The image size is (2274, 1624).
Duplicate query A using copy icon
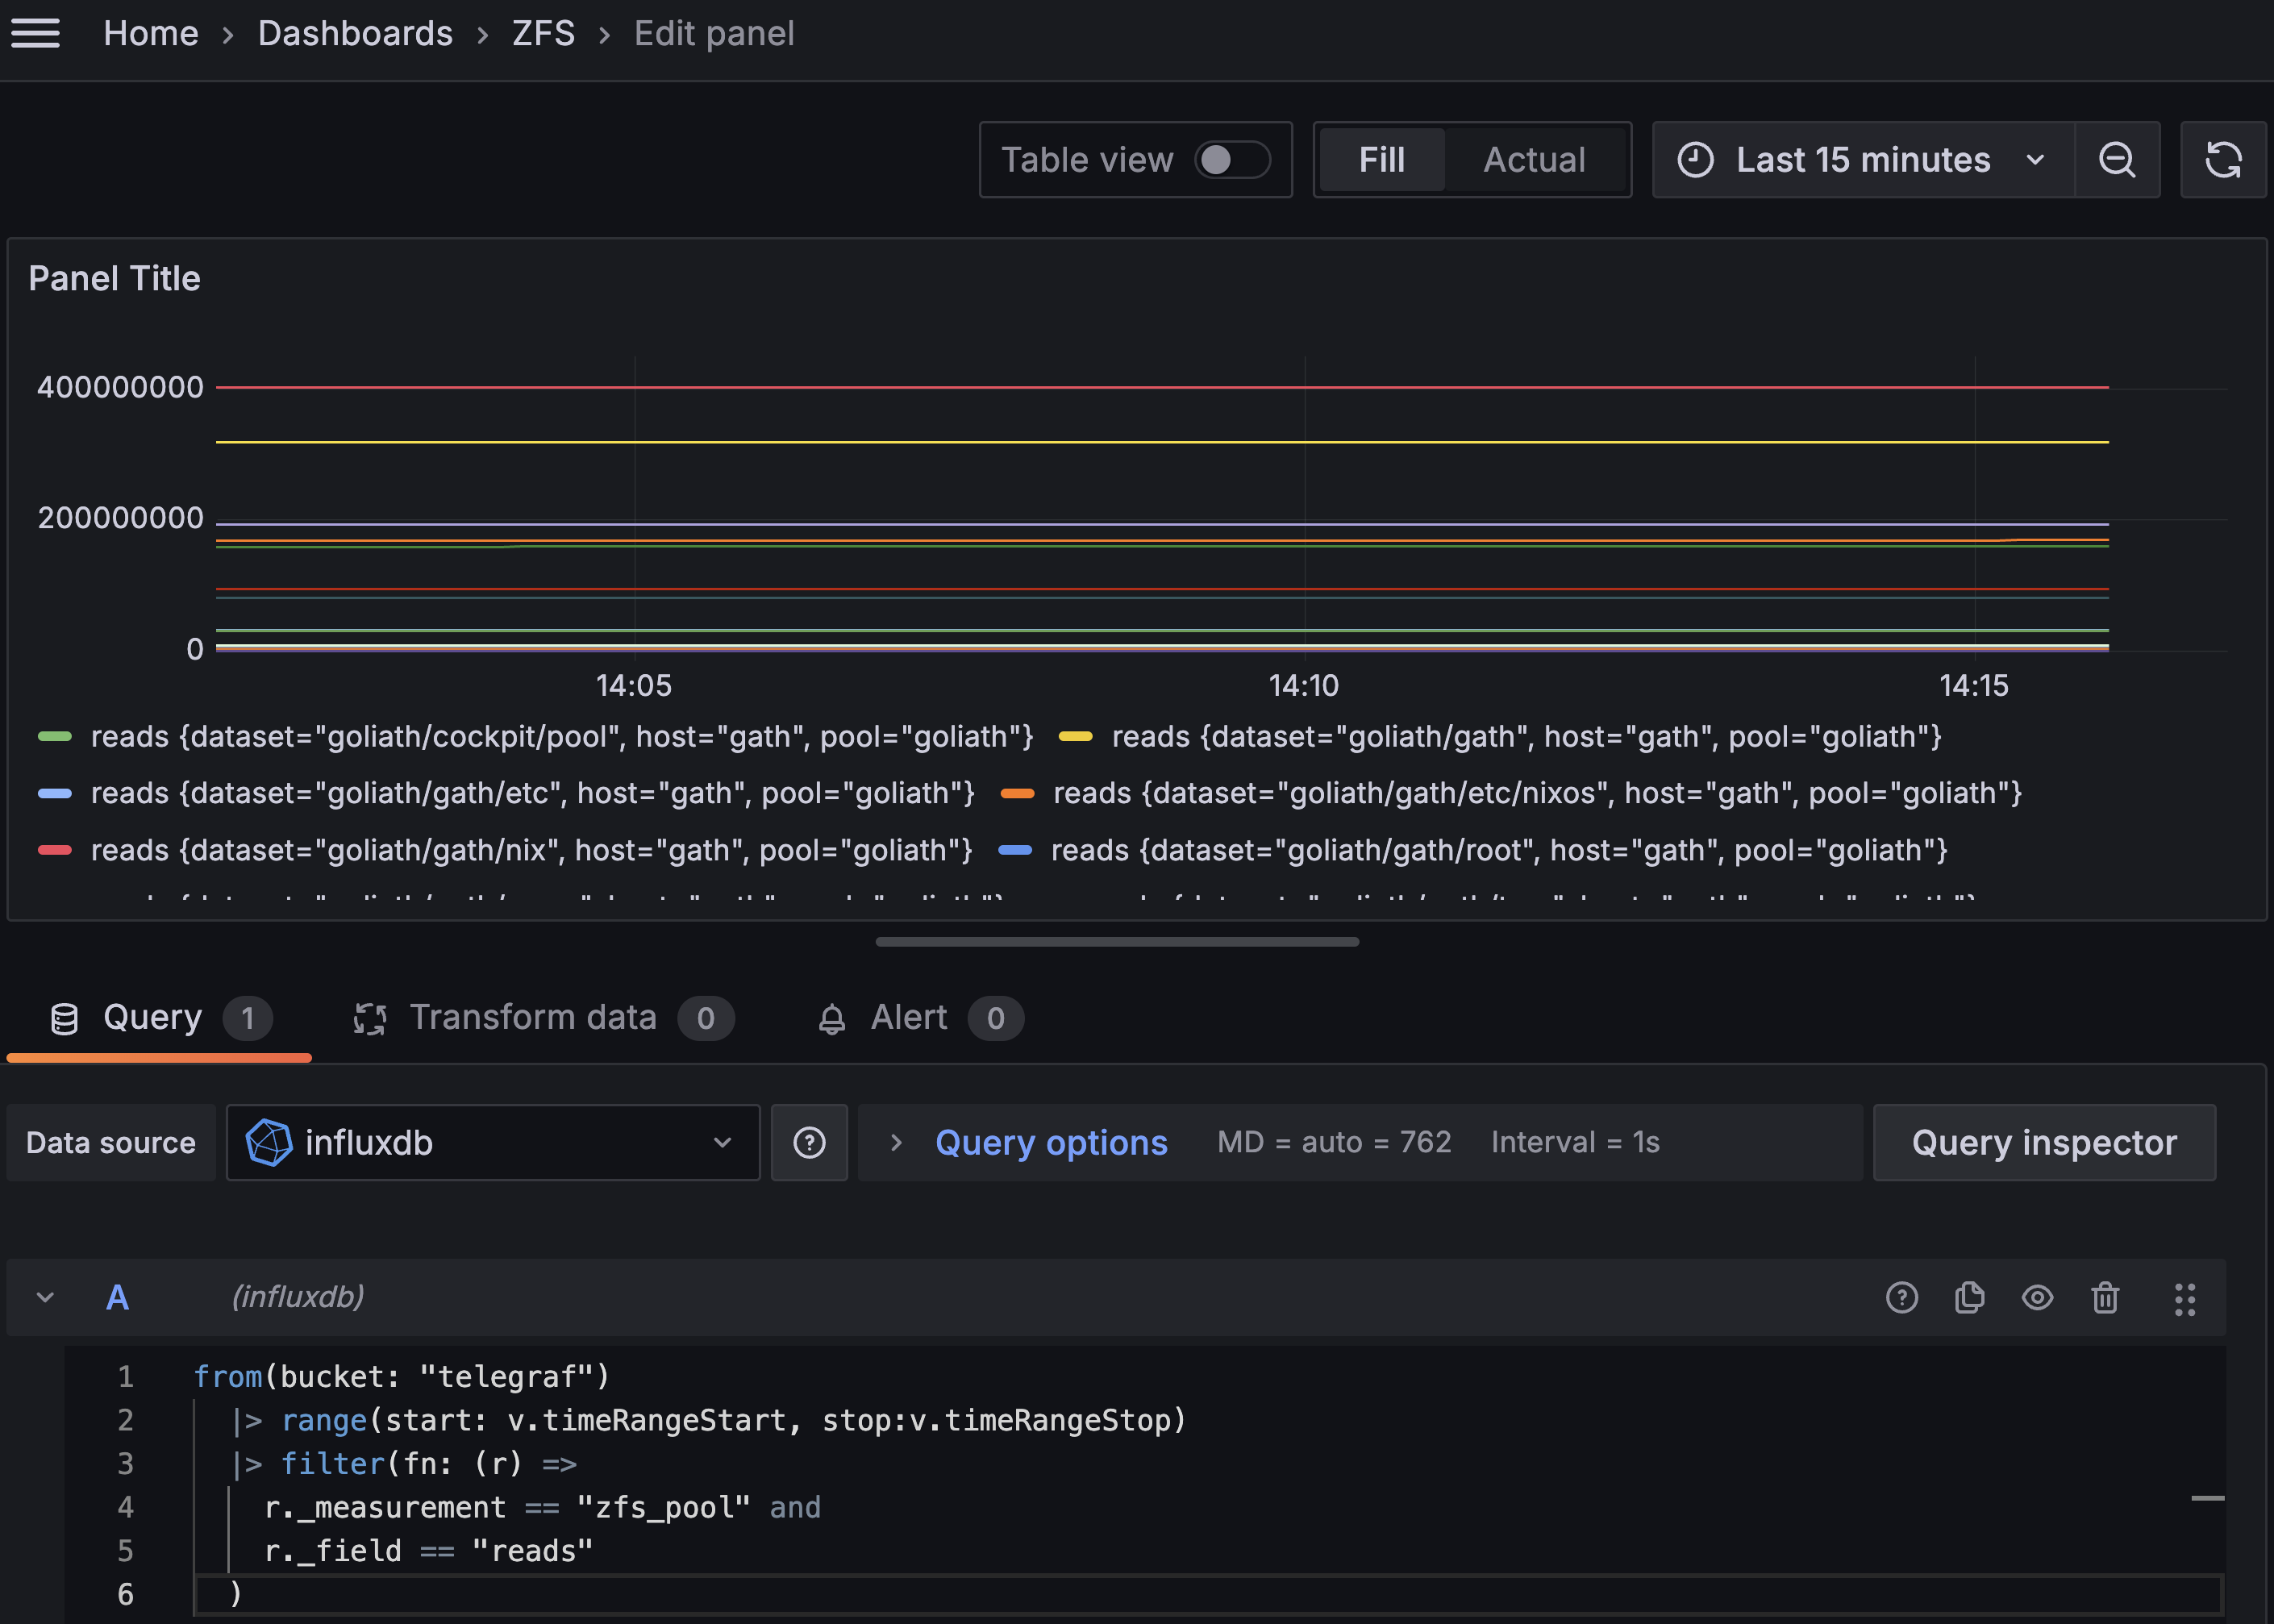tap(1969, 1297)
